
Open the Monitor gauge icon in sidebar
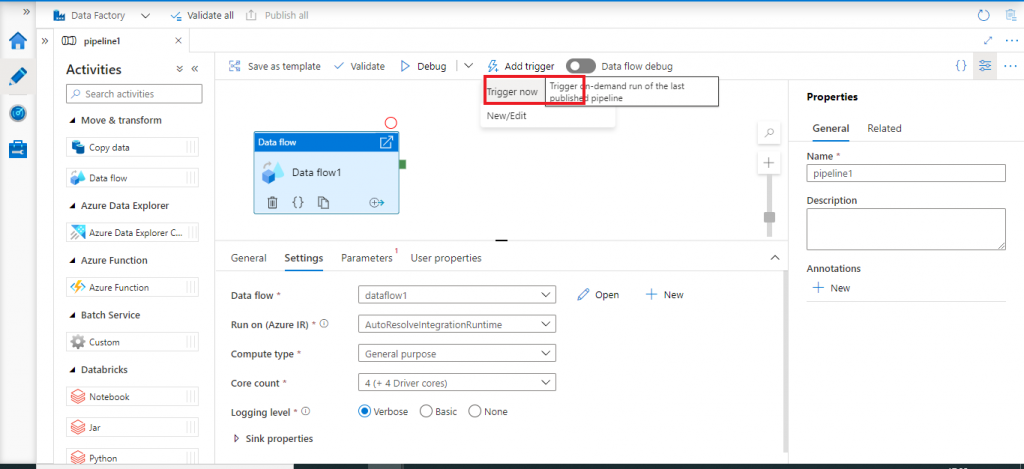18,113
